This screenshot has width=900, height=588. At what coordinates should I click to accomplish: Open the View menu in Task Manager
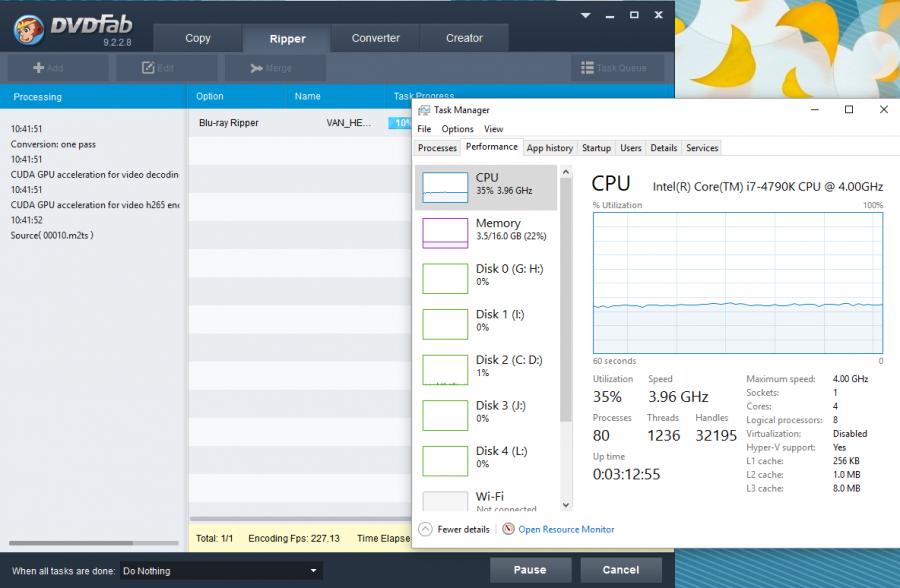[x=494, y=129]
